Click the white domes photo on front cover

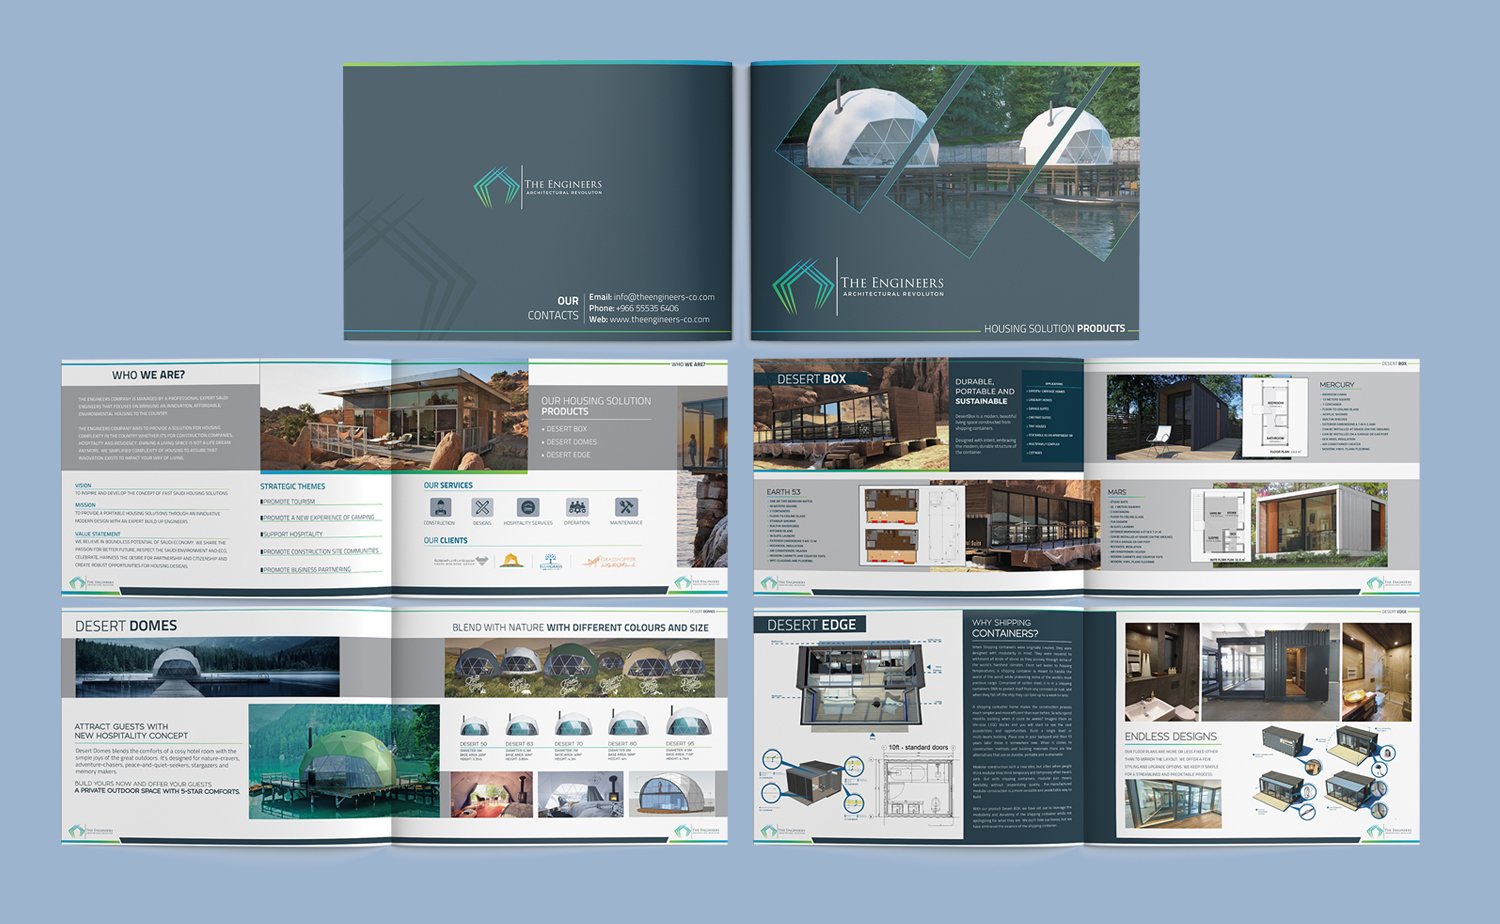point(957,165)
